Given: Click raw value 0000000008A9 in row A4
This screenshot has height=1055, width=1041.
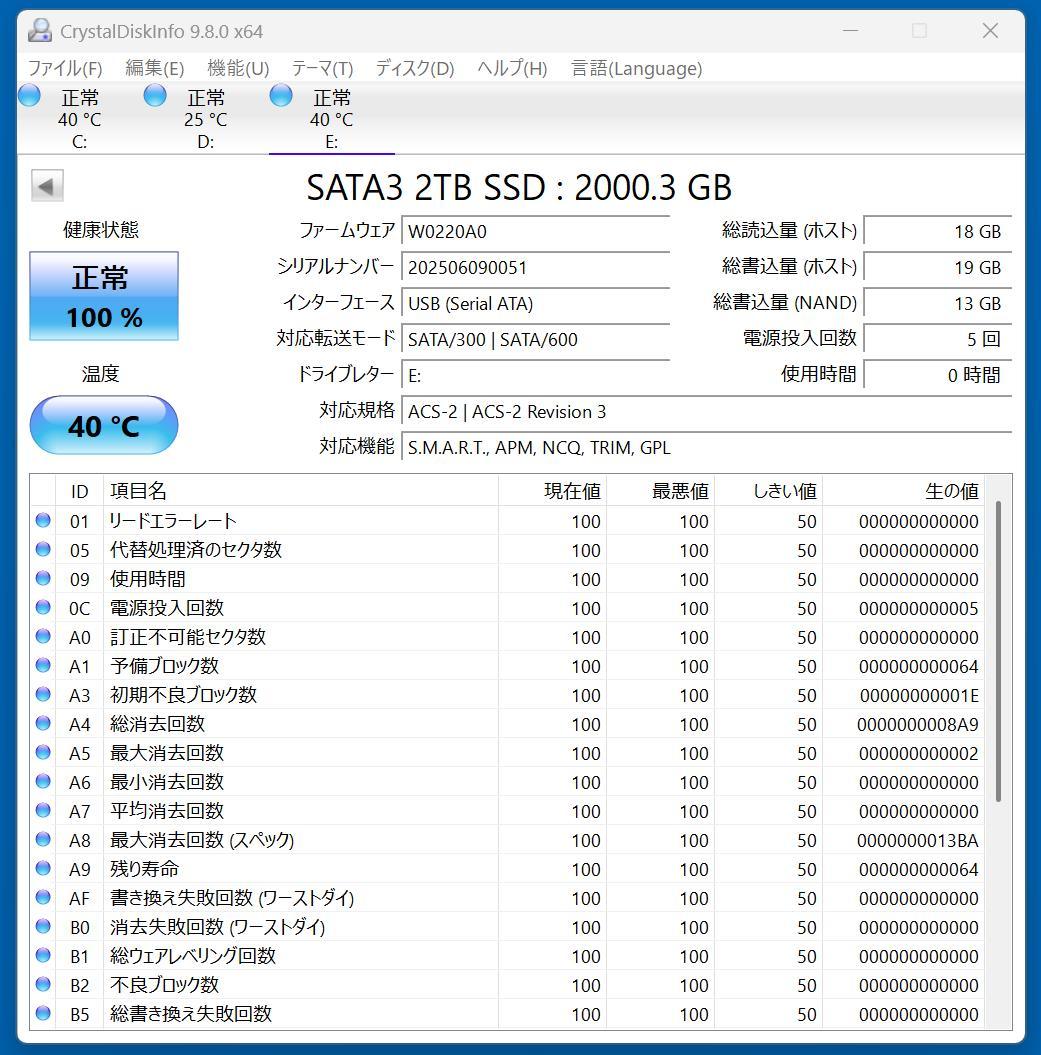Looking at the screenshot, I should [x=917, y=725].
